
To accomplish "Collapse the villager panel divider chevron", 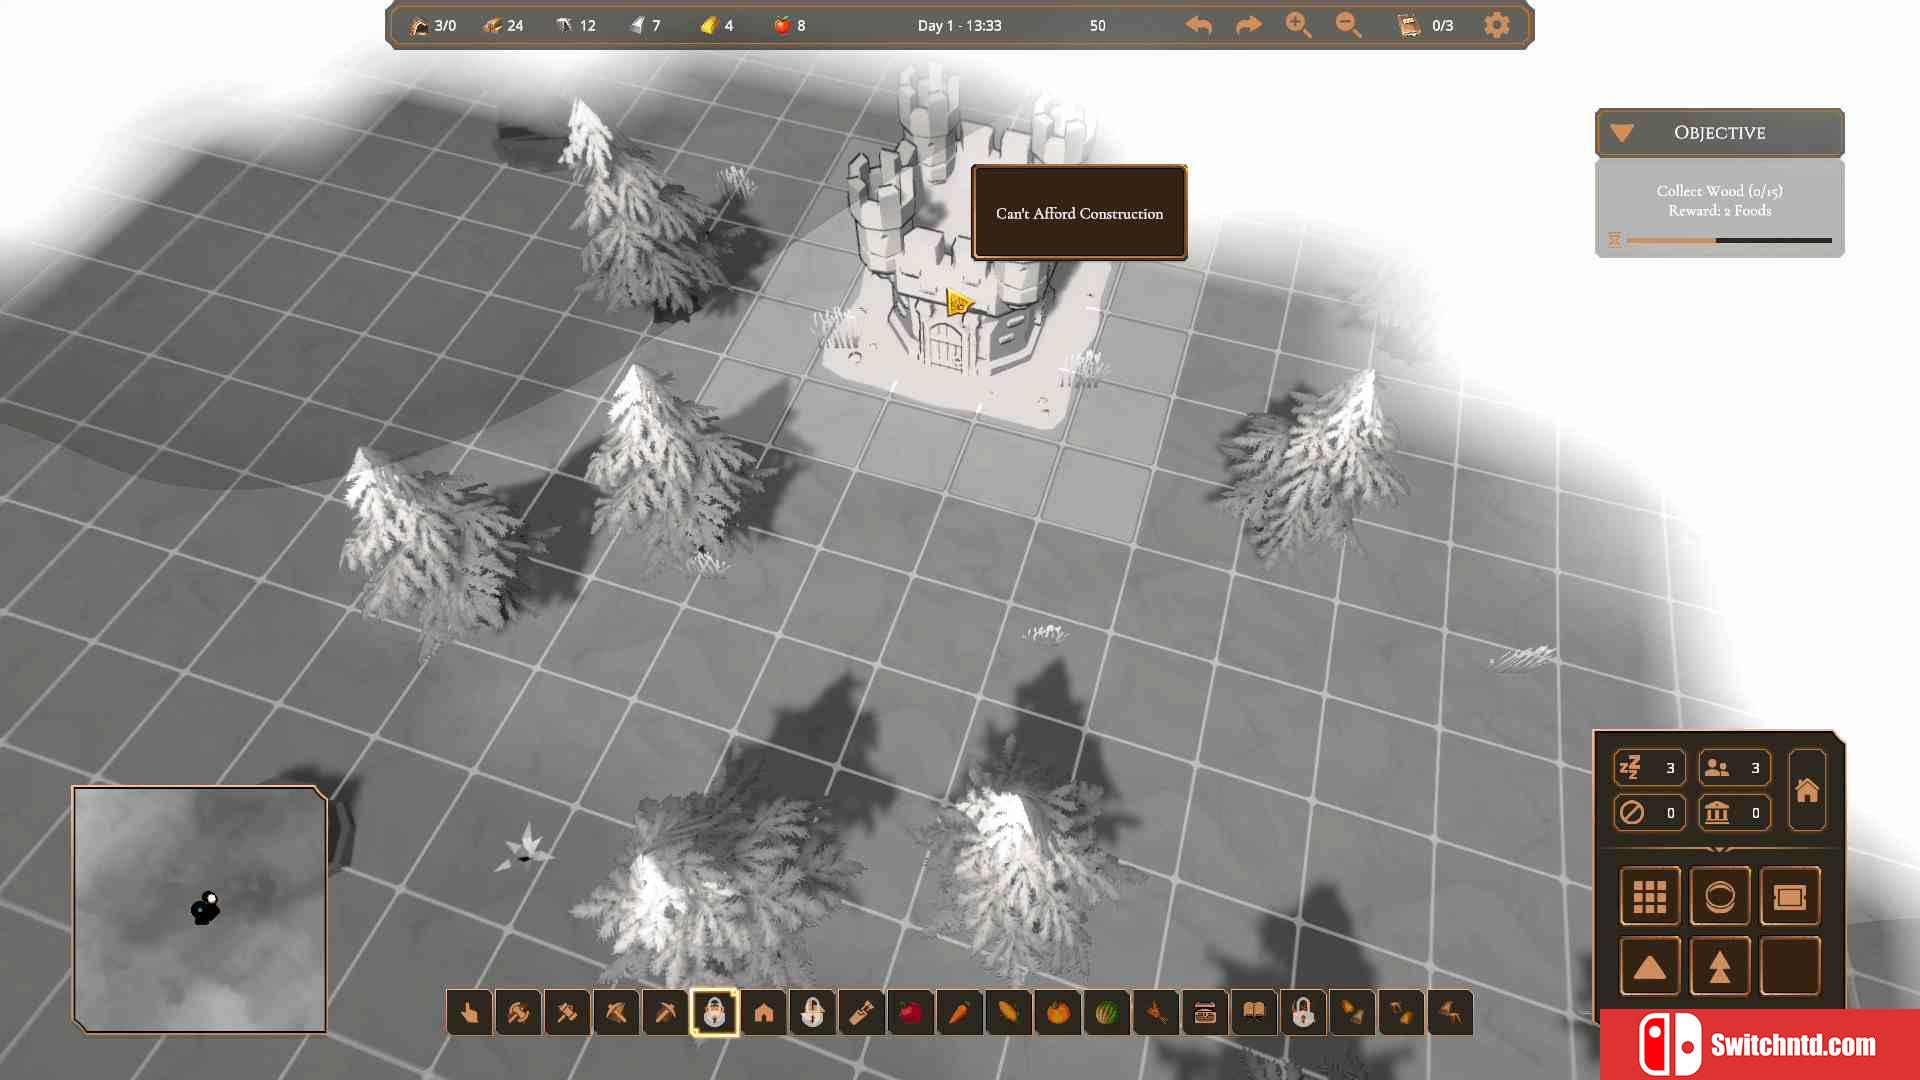I will click(x=1720, y=849).
